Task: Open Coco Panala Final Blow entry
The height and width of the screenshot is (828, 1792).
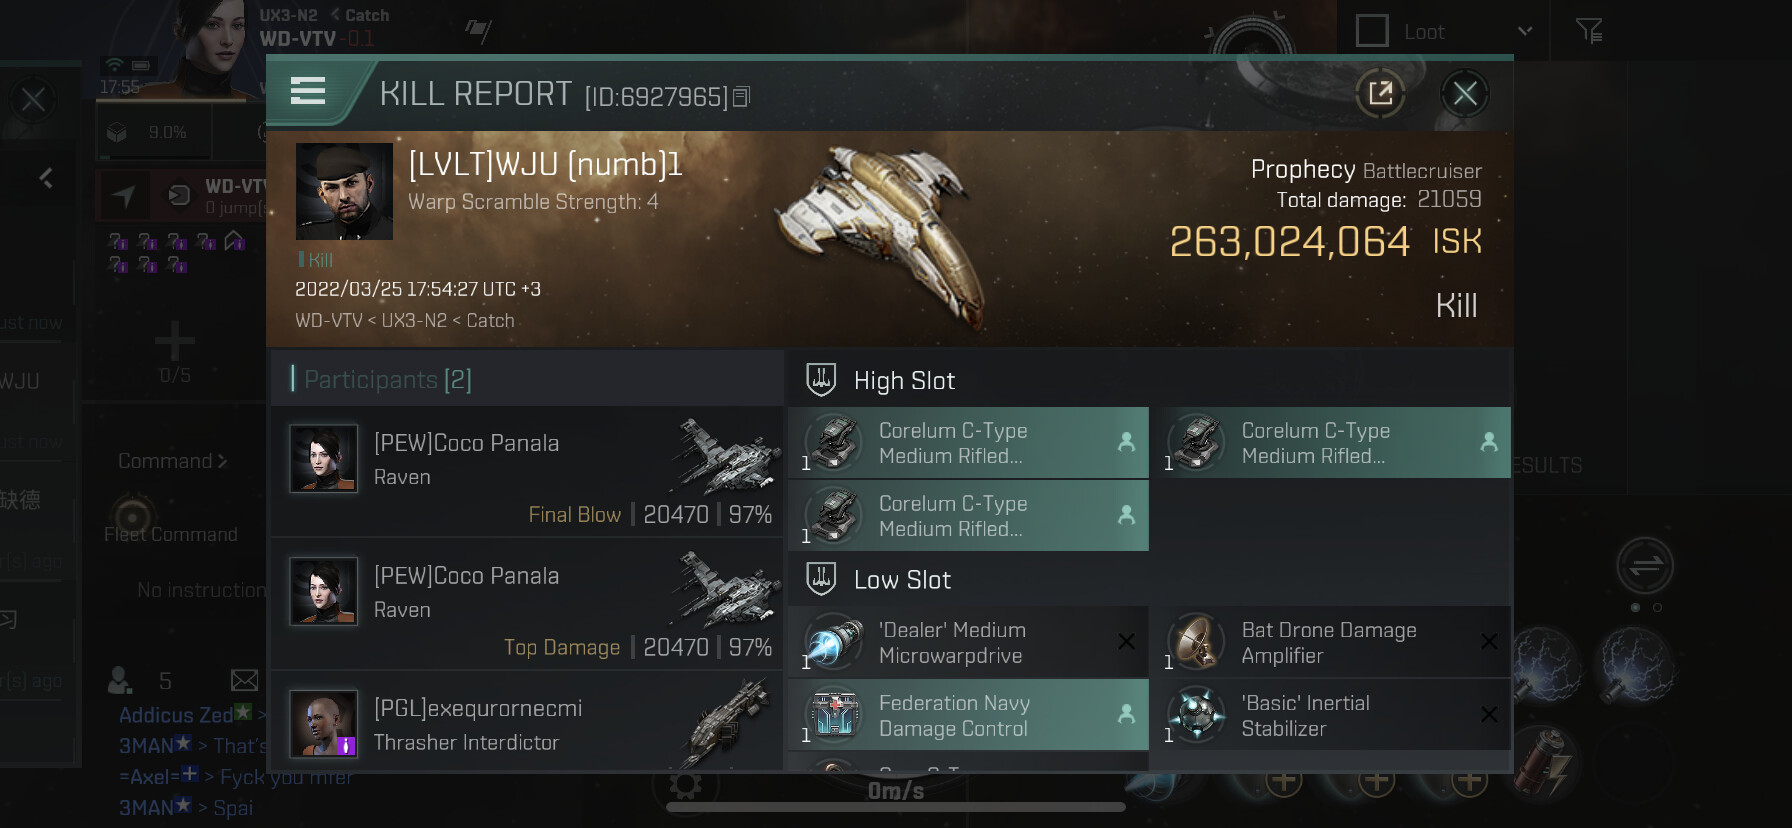Action: coord(527,471)
